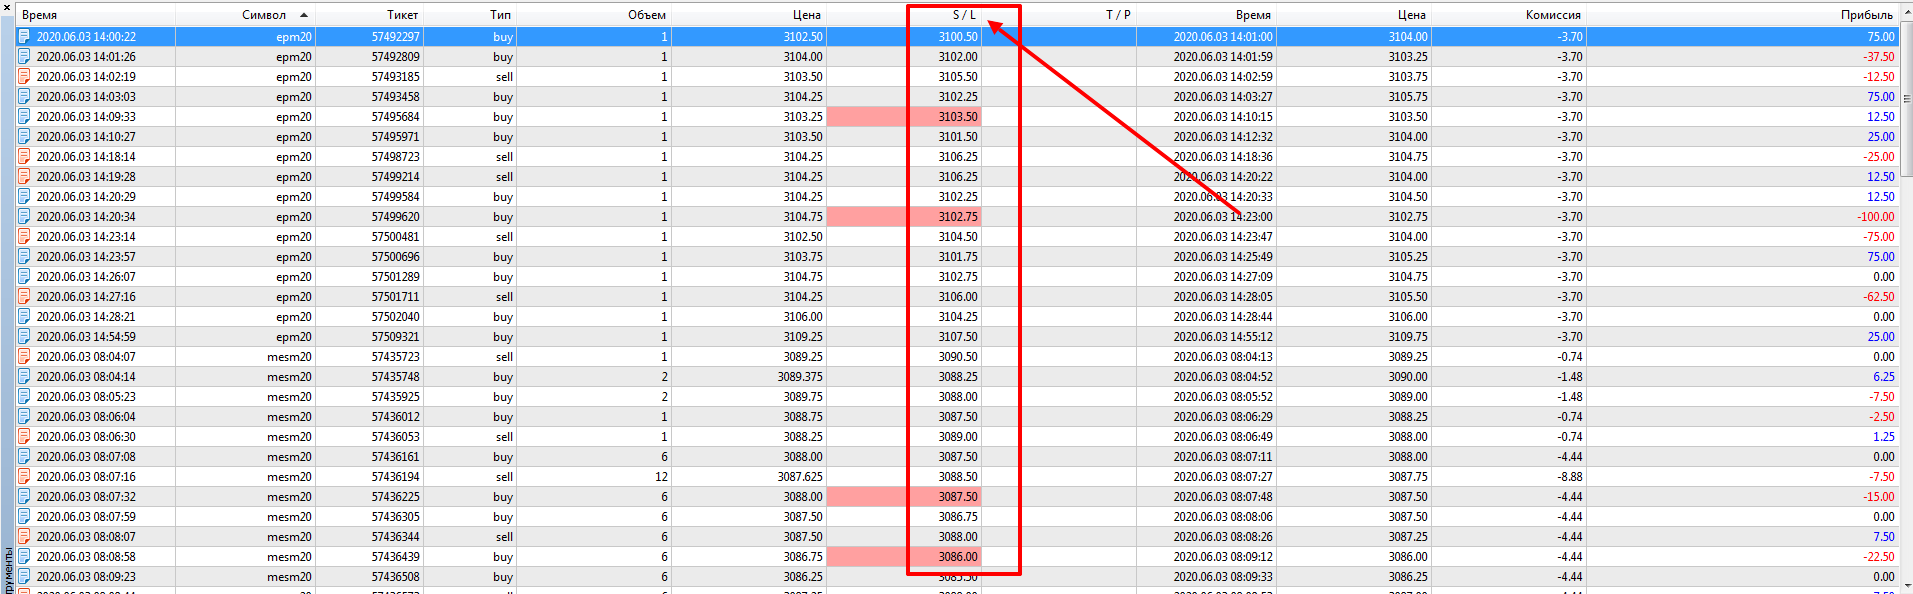Viewport: 1913px width, 594px height.
Task: Click the order icon for ticket 57499584
Action: tap(25, 197)
